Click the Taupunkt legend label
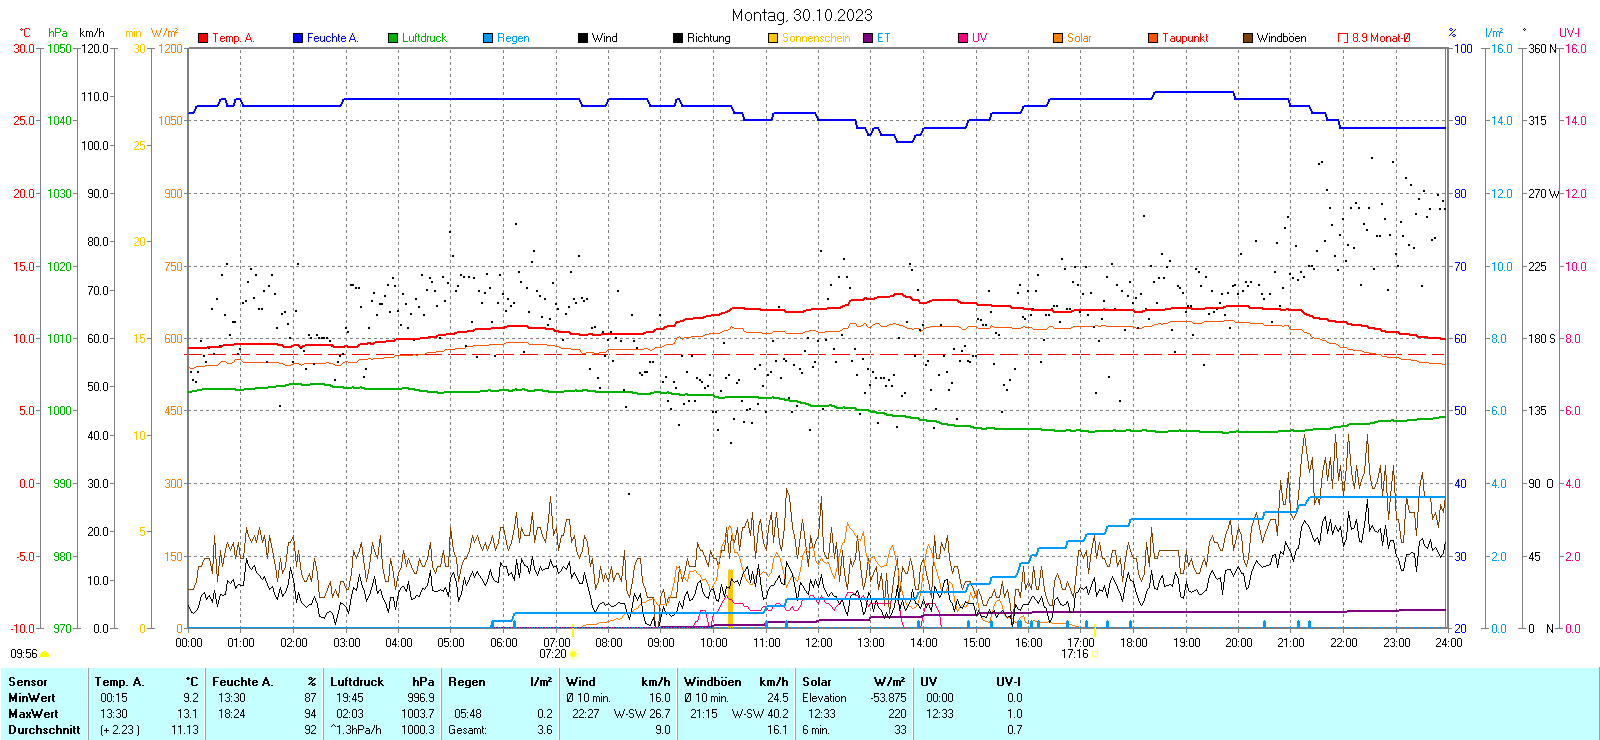The height and width of the screenshot is (740, 1600). tap(1185, 38)
